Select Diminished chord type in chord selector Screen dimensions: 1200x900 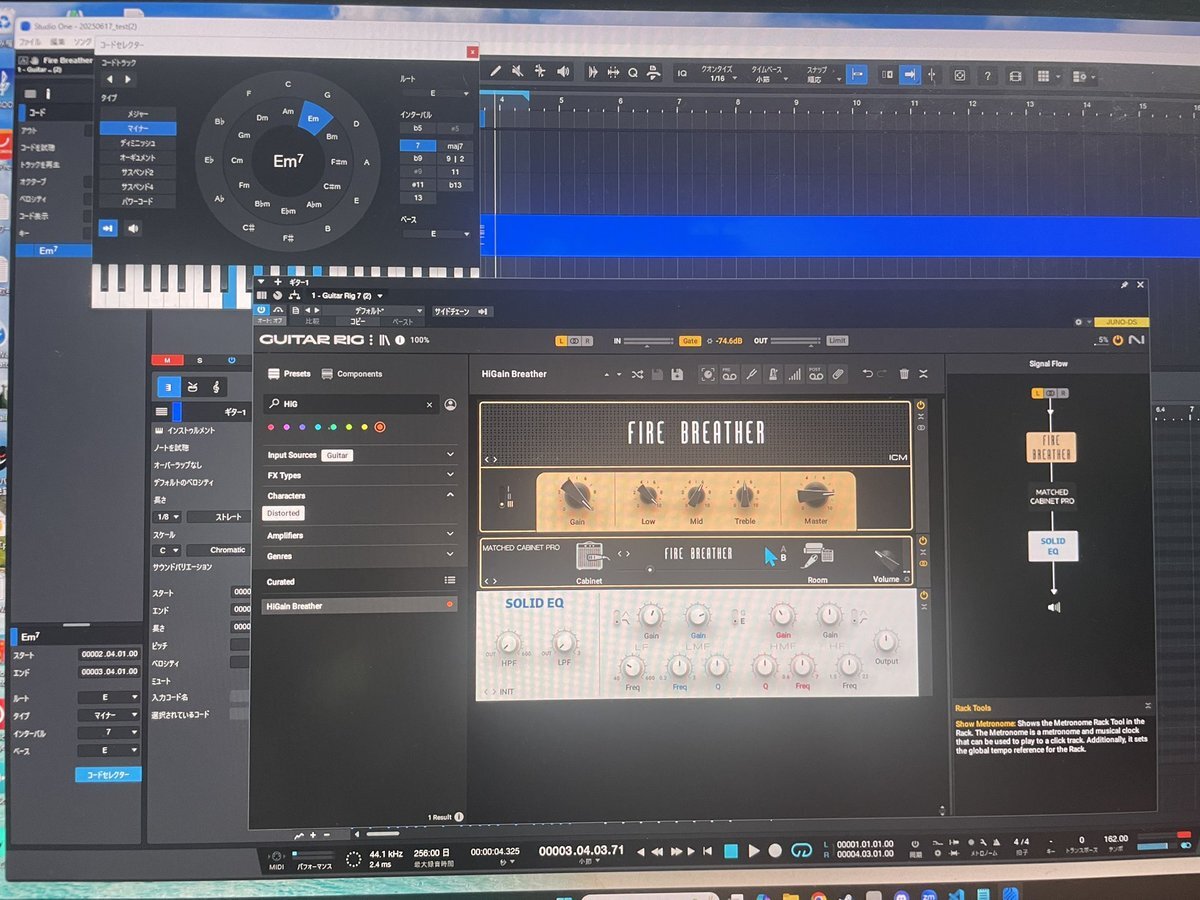tap(138, 143)
